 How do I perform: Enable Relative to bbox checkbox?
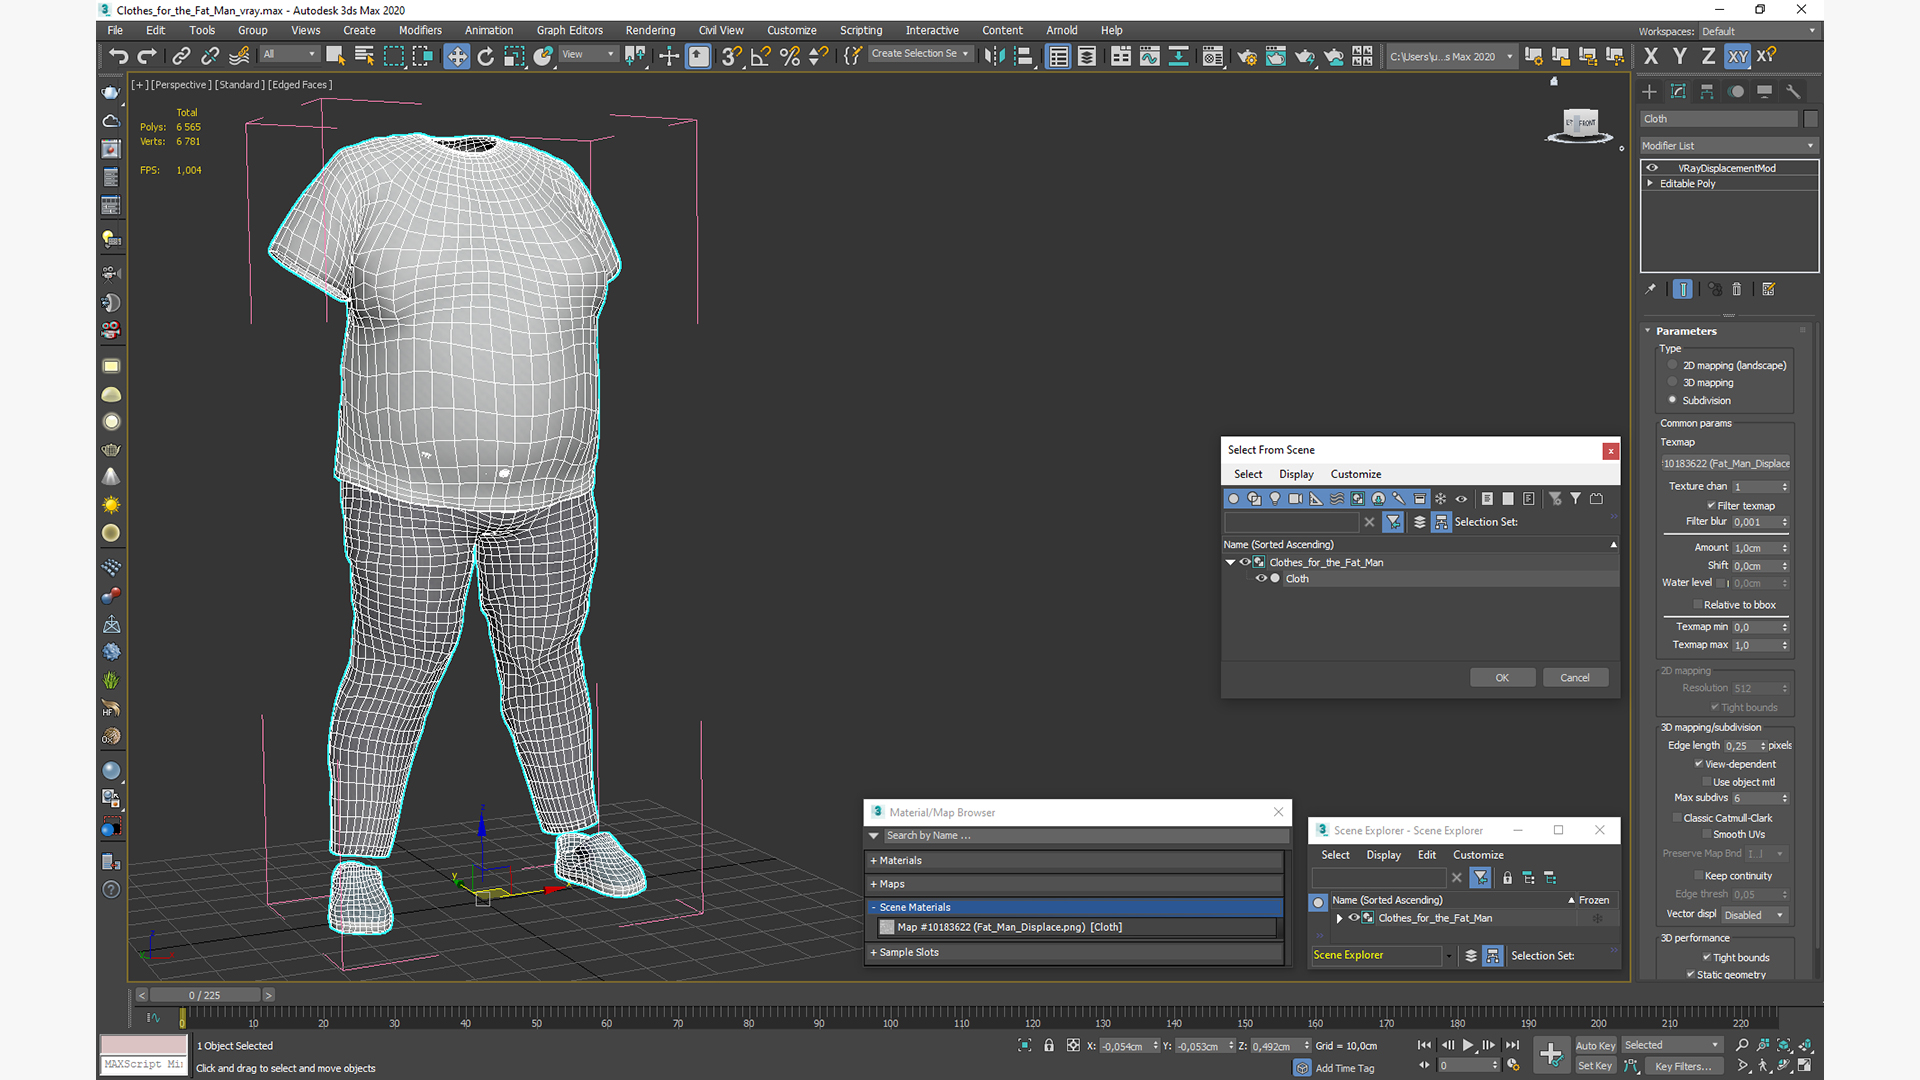1698,605
